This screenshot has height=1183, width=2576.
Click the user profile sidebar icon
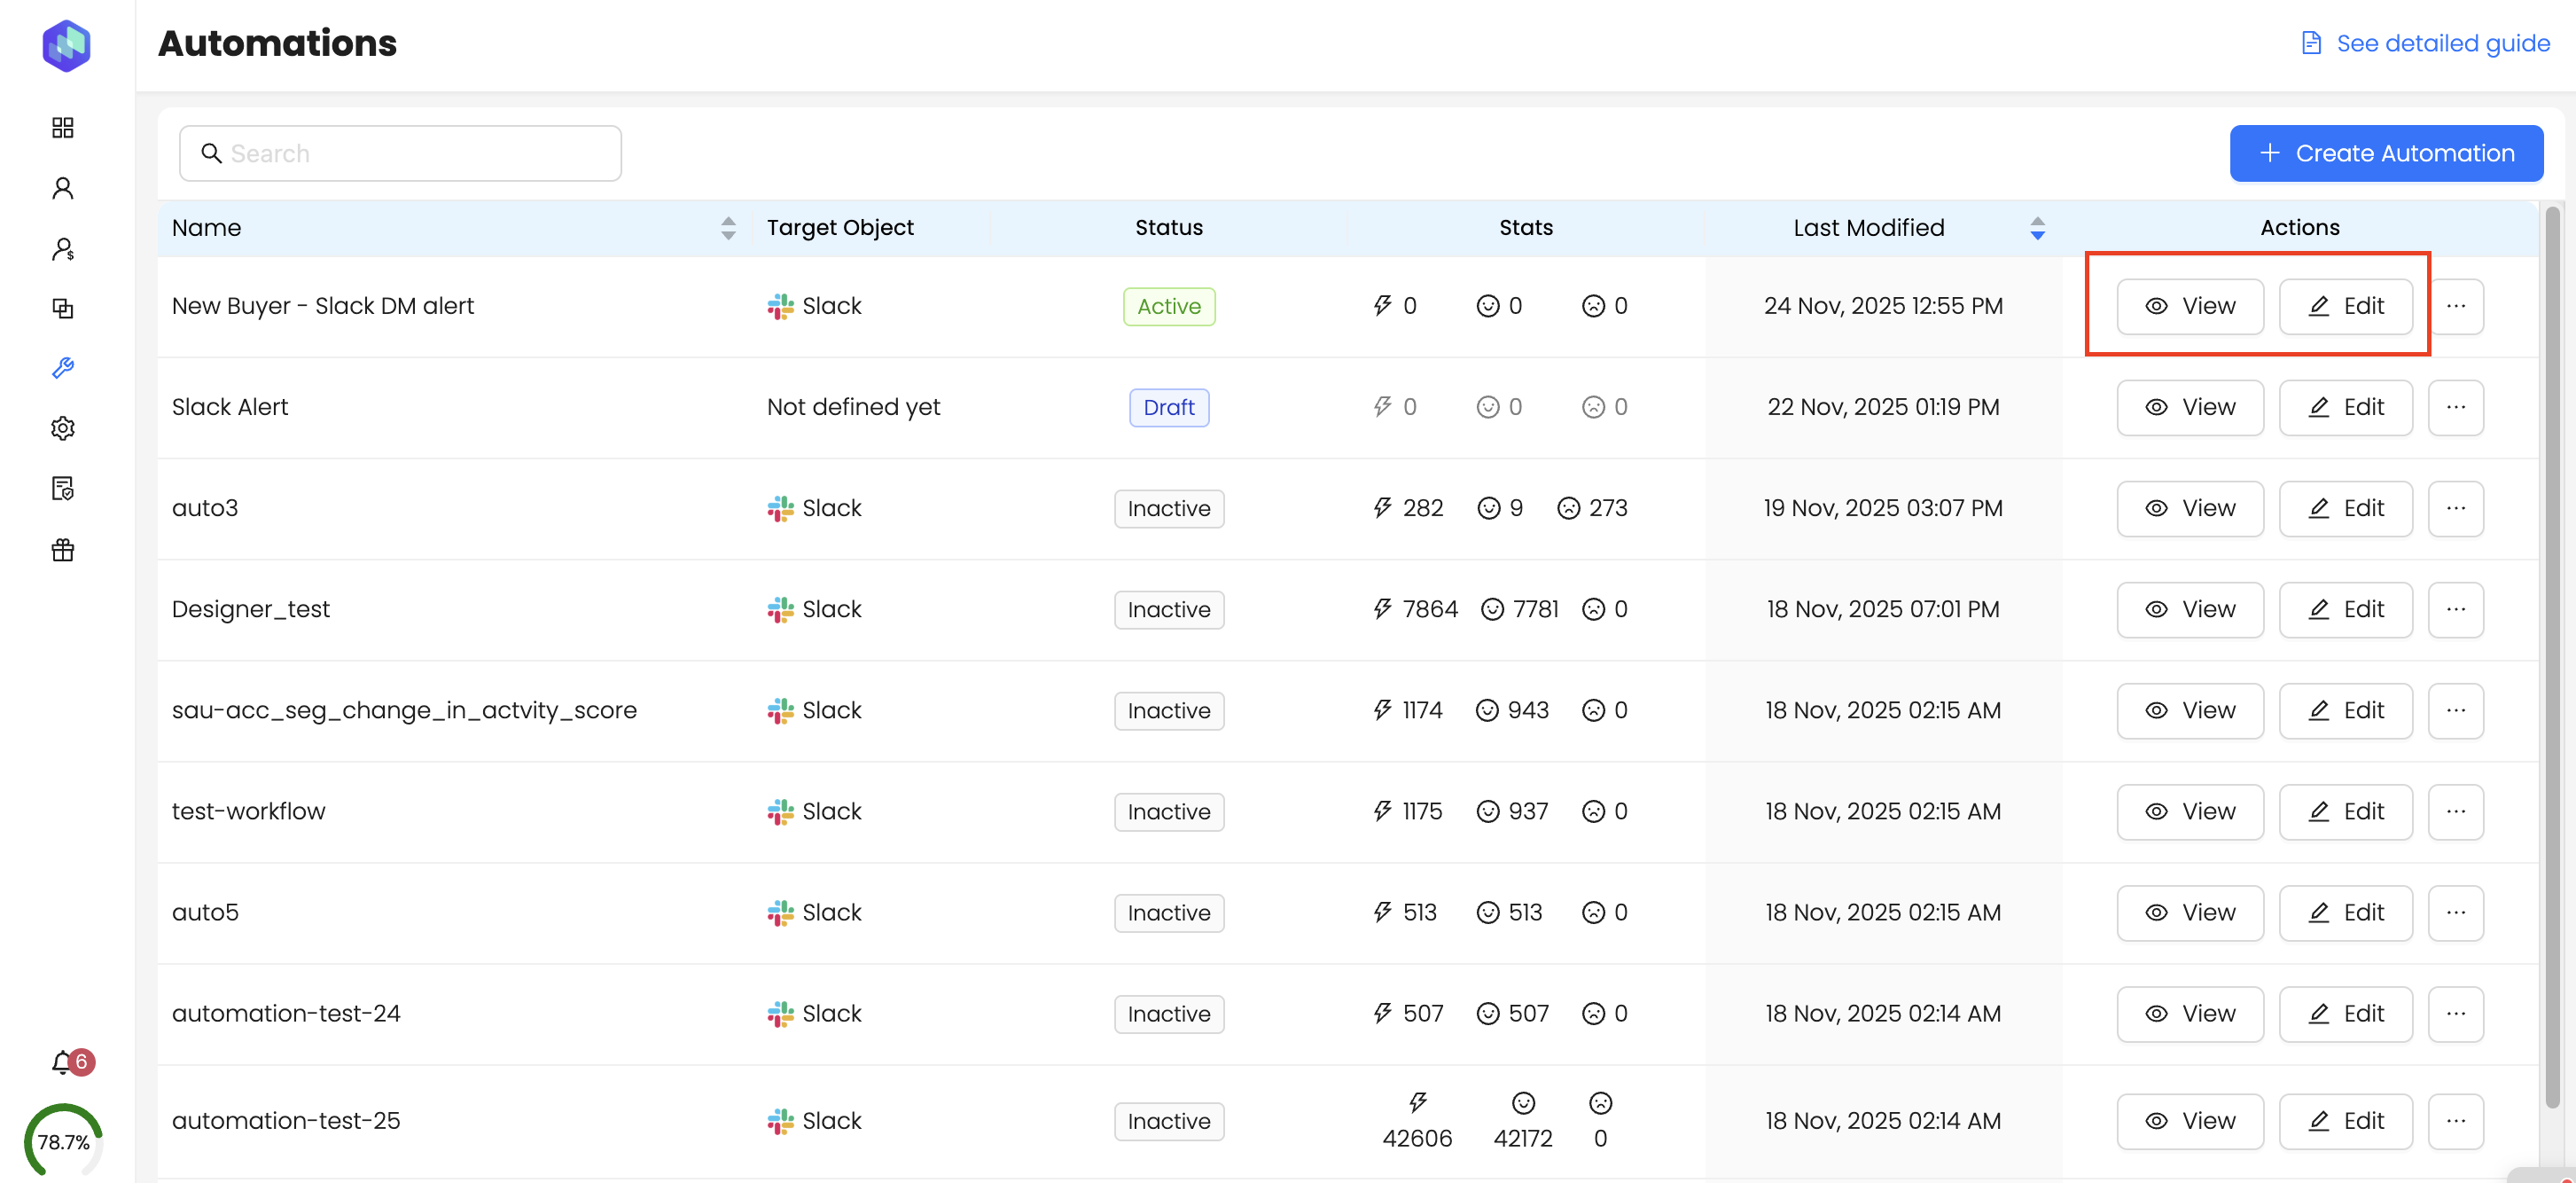pos(63,188)
